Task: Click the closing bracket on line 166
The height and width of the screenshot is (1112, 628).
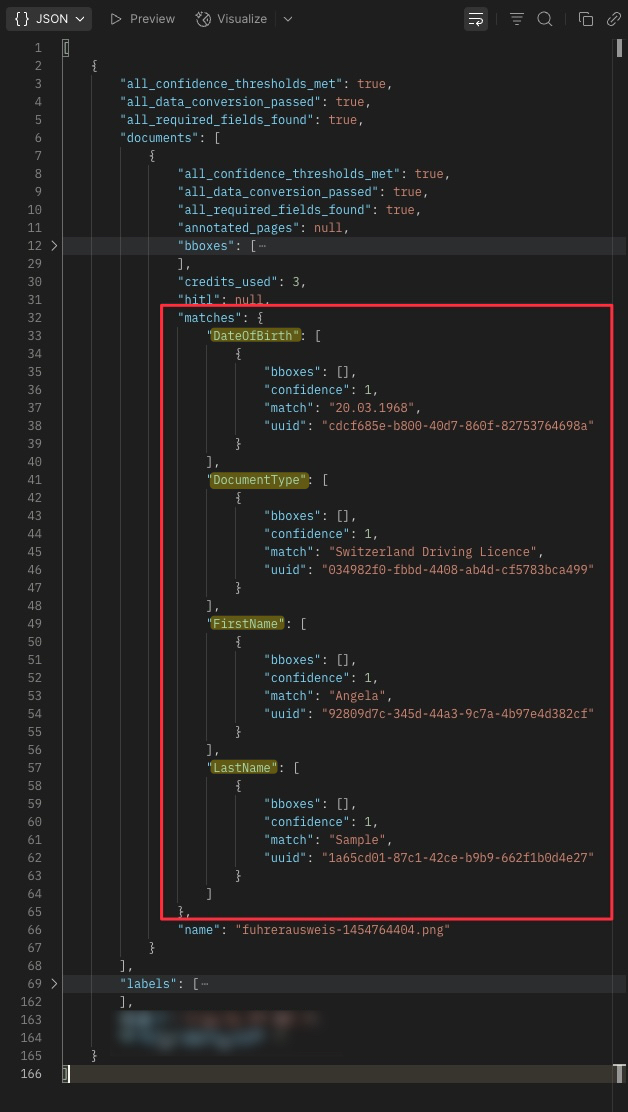Action: coord(66,1074)
